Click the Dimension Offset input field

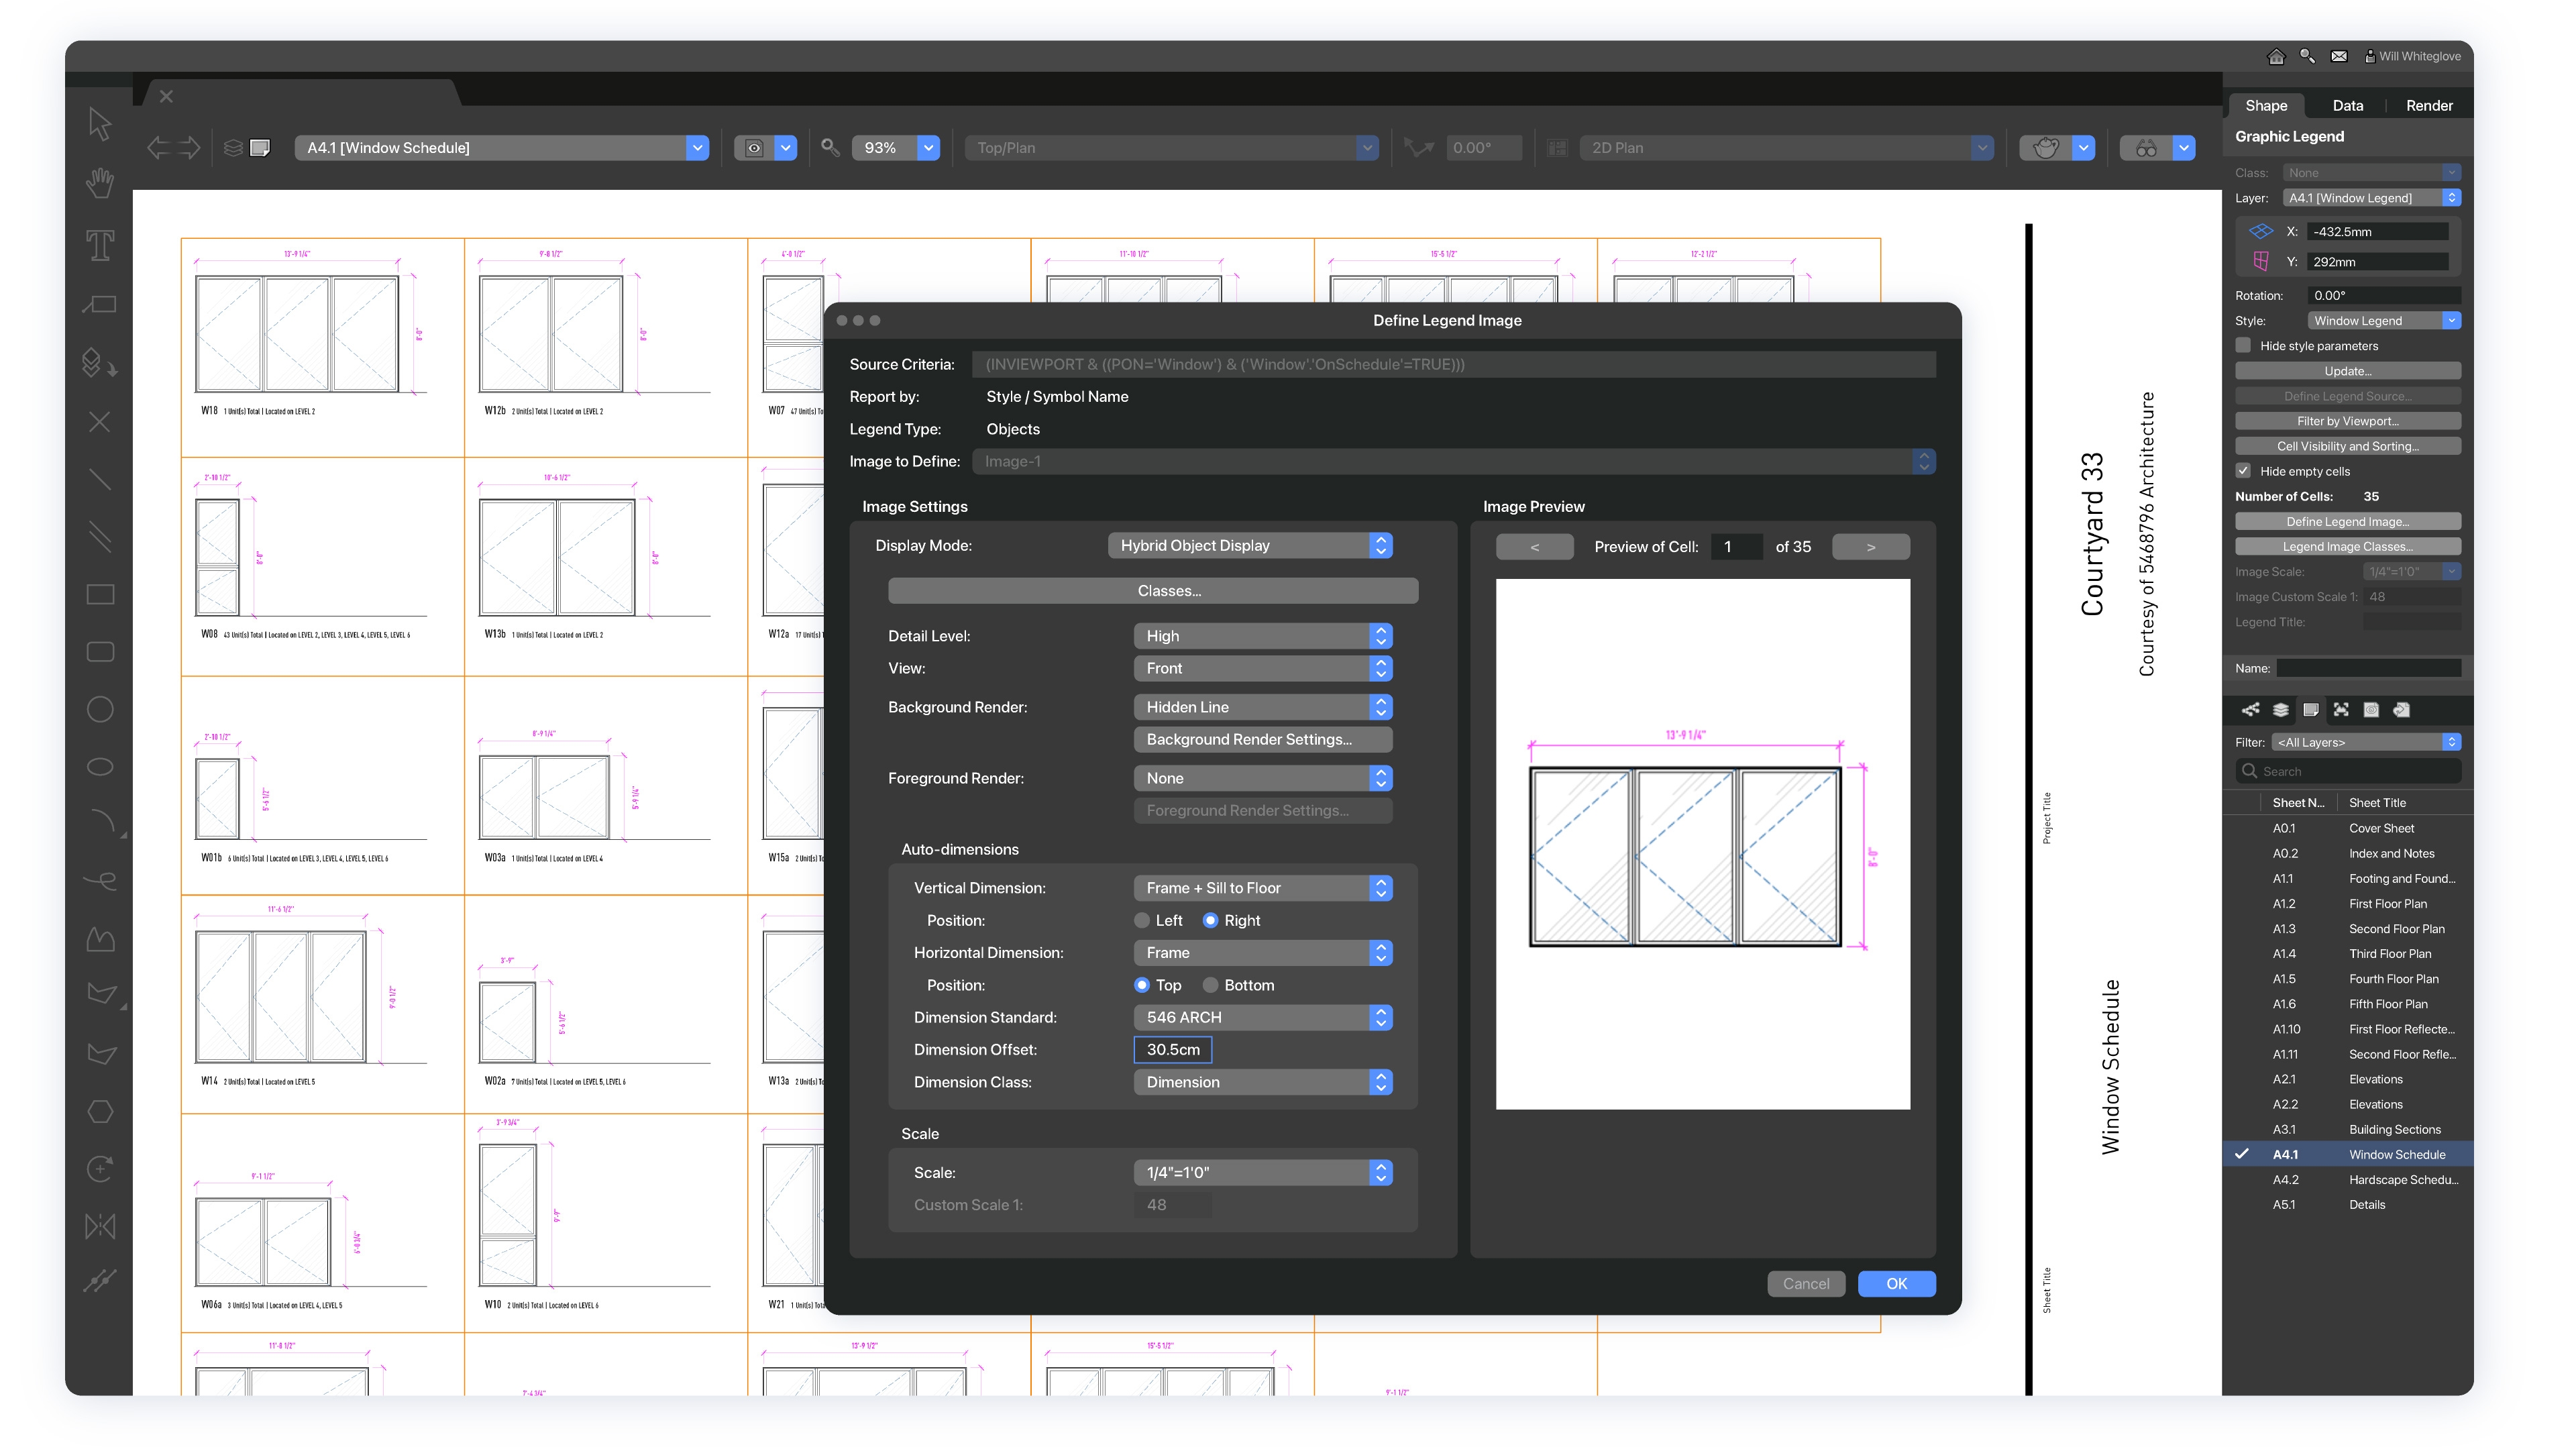(x=1172, y=1050)
